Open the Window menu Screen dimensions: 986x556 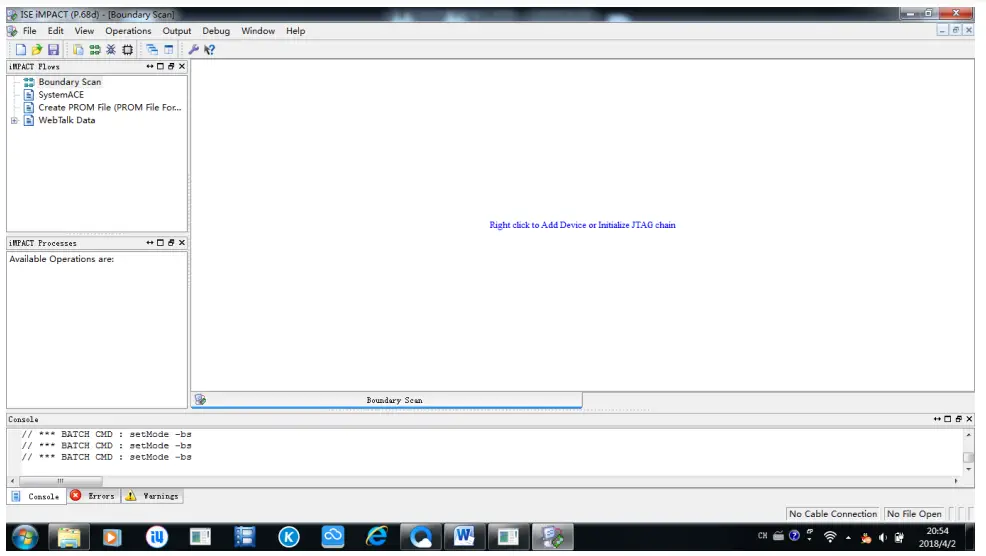pos(258,31)
